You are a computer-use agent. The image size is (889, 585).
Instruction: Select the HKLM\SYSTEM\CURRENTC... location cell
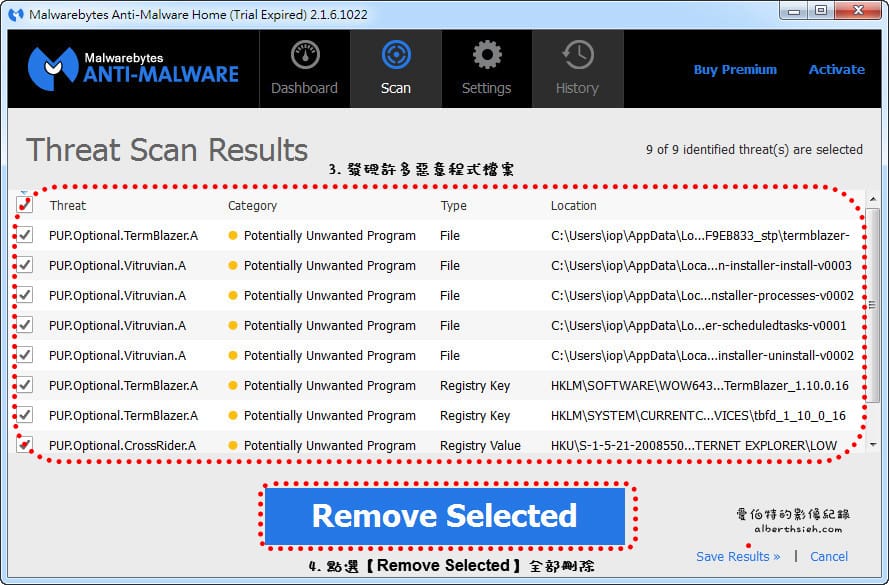click(698, 416)
